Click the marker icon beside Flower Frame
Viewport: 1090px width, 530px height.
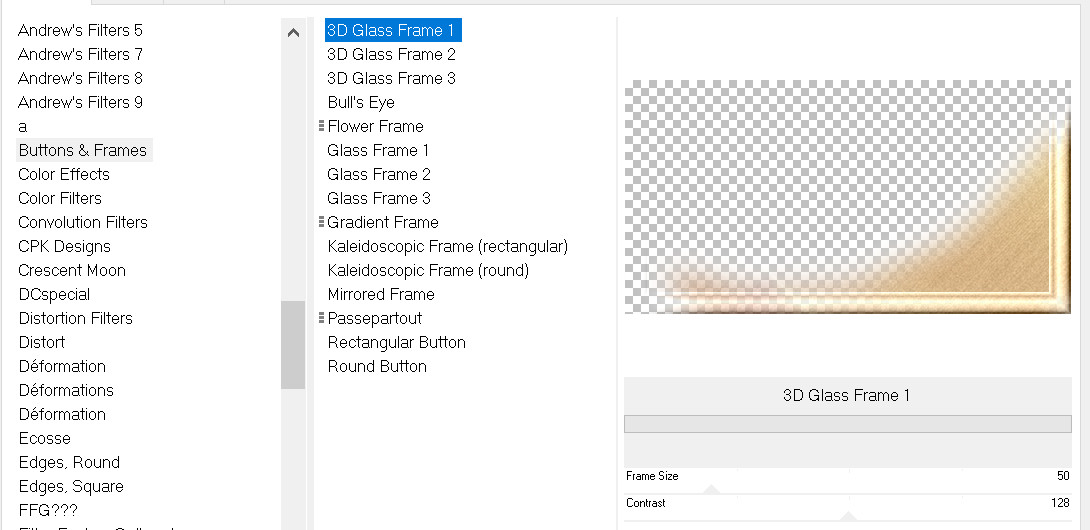click(321, 126)
